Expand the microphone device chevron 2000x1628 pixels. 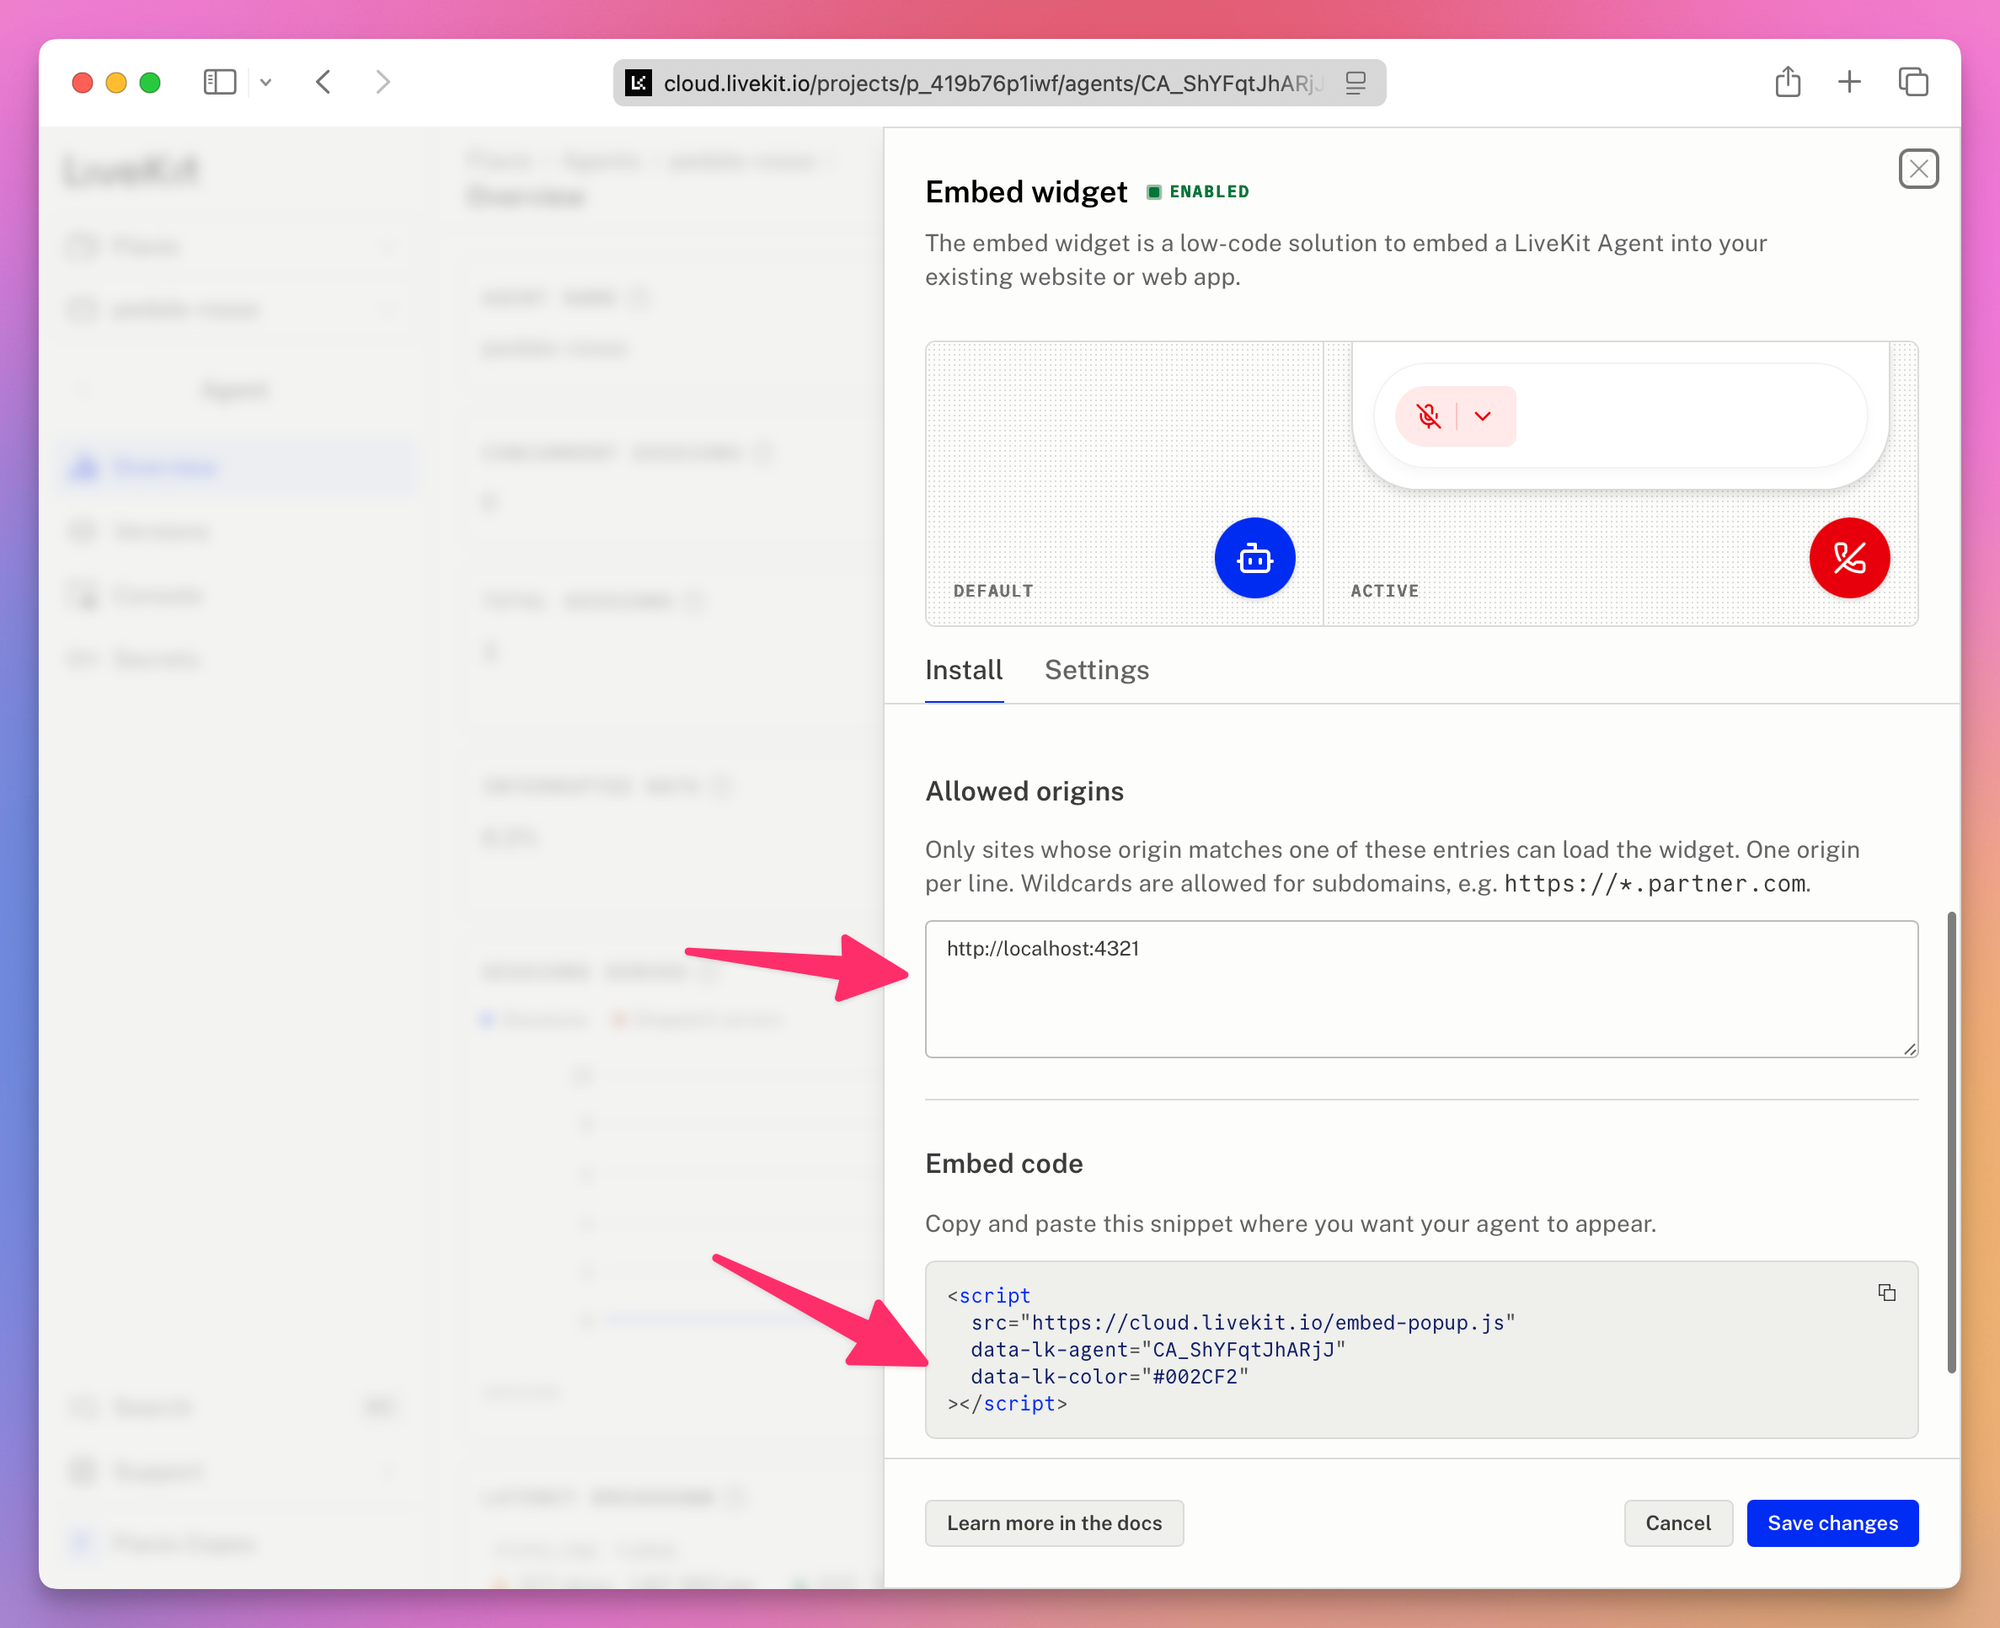pos(1482,416)
